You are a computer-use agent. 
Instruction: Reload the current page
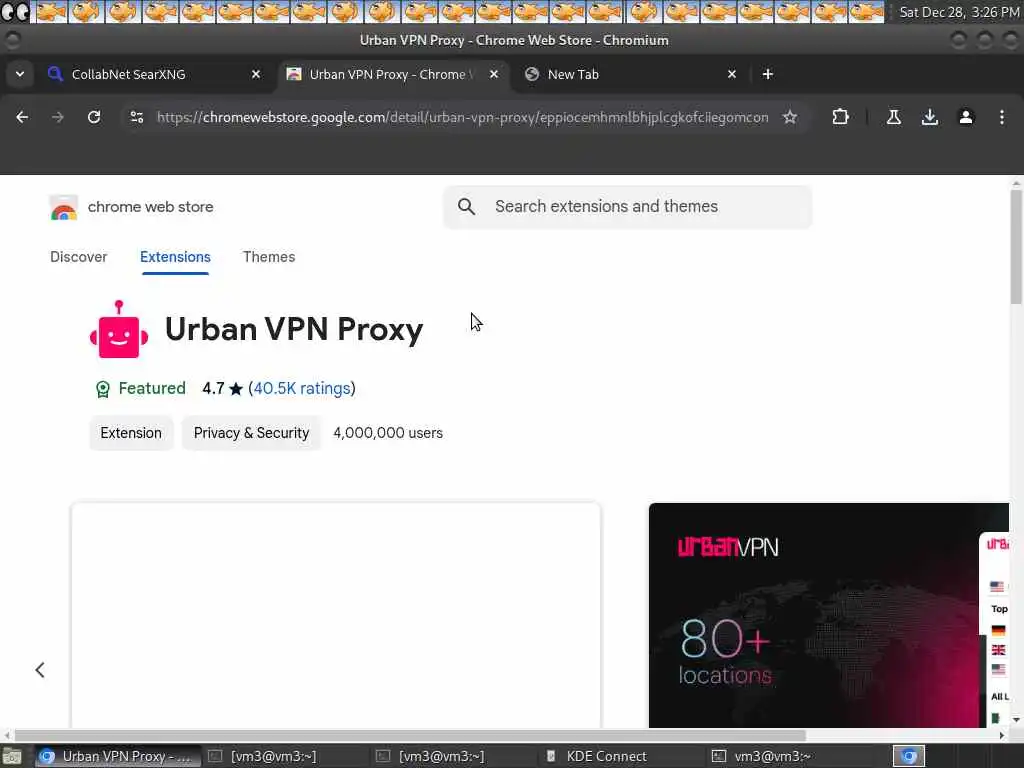[x=94, y=117]
